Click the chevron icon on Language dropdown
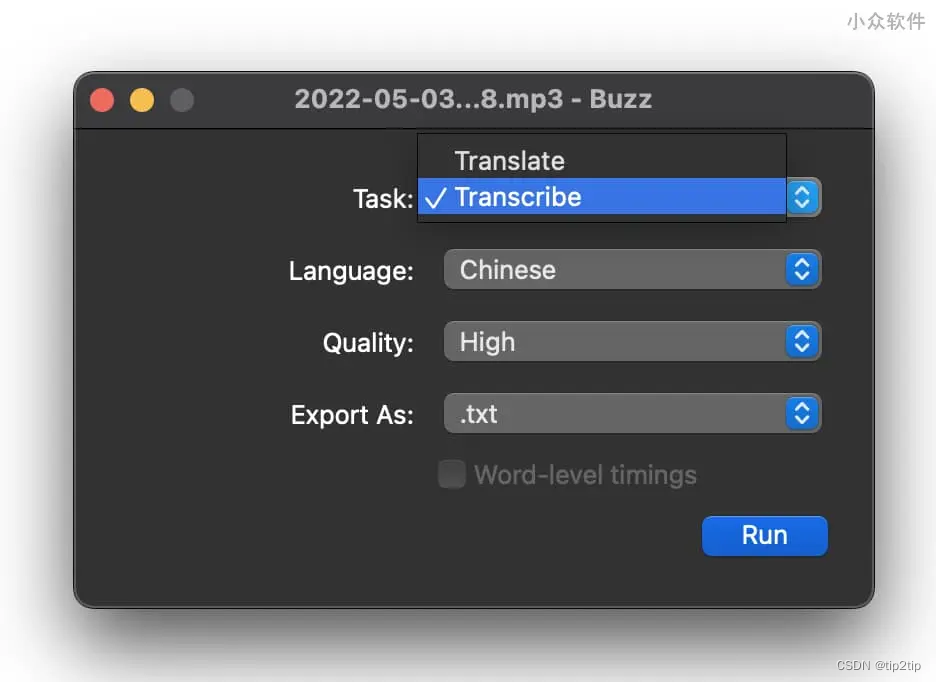936x682 pixels. point(803,269)
